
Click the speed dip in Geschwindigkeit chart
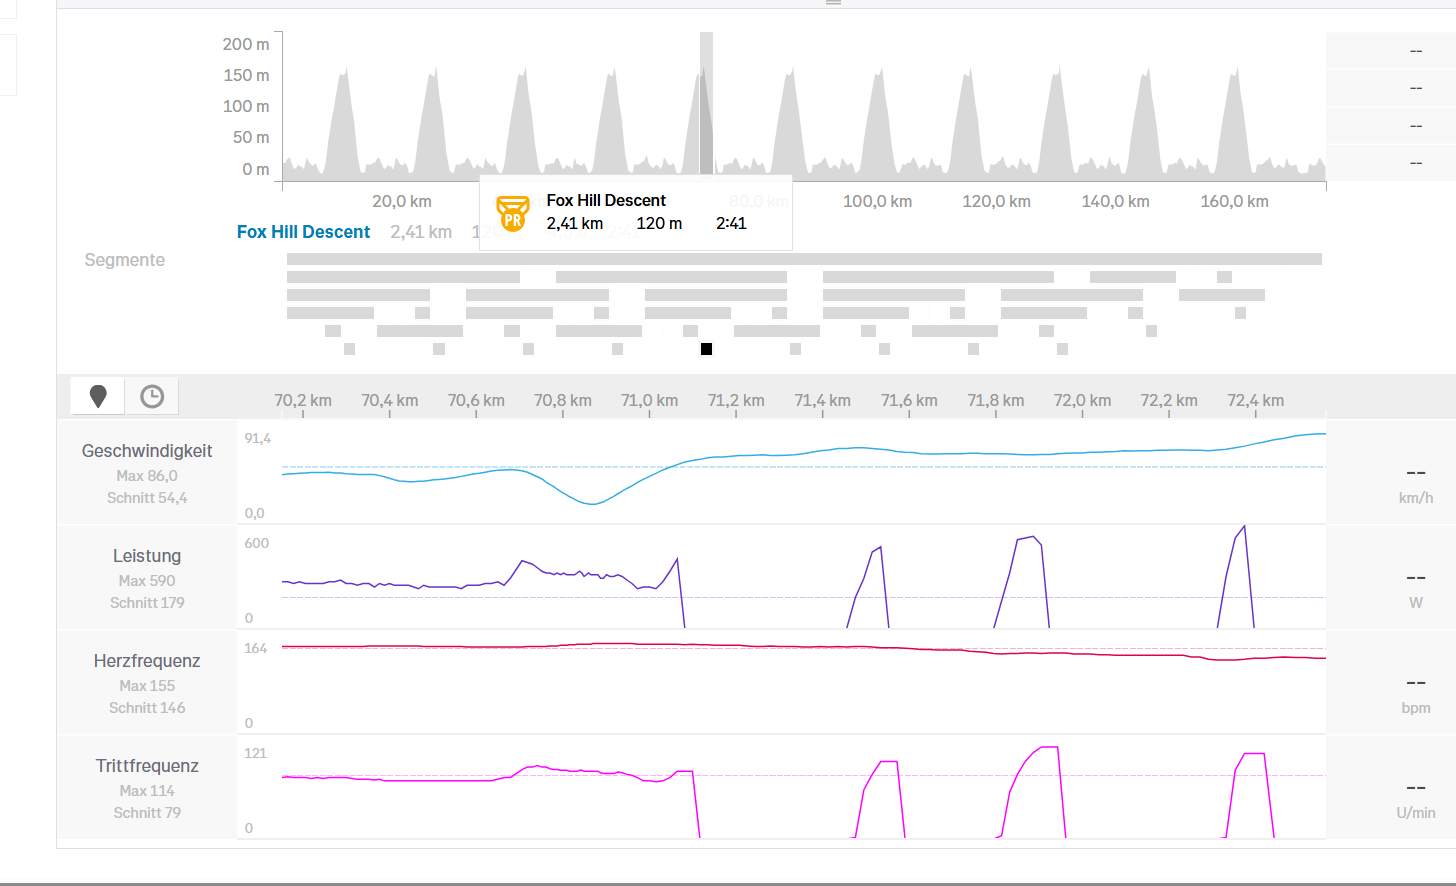[592, 502]
